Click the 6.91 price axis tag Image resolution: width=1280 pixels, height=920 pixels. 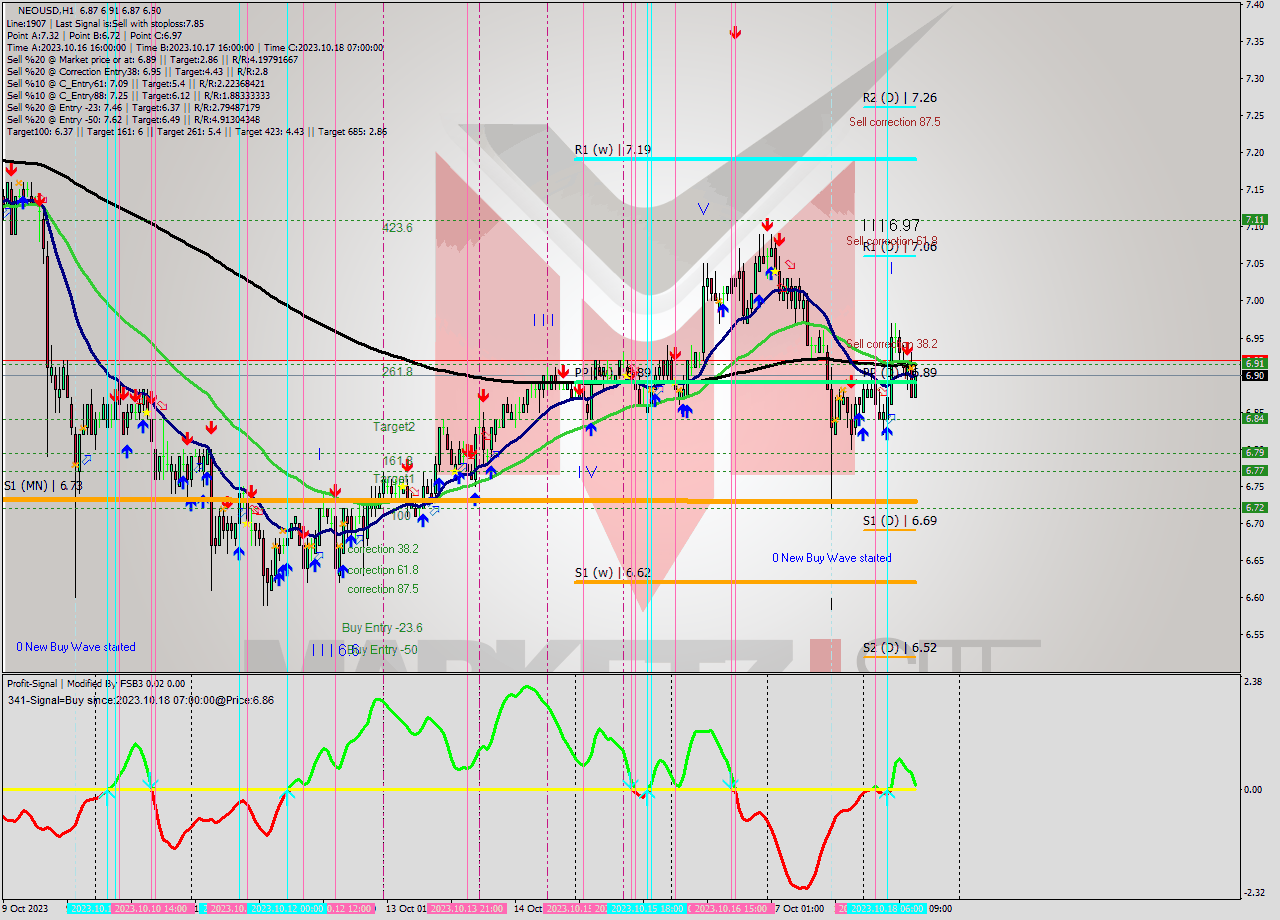[1254, 363]
